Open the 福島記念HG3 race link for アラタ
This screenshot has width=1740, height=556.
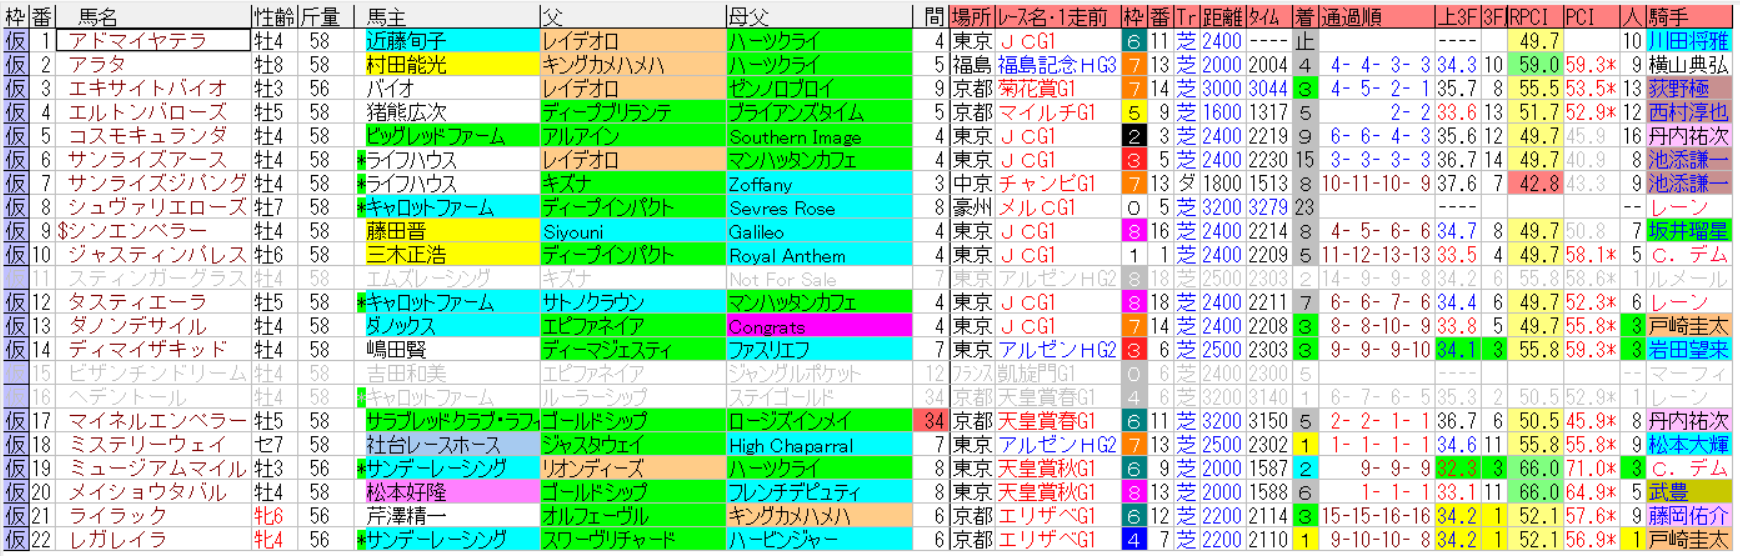click(x=1056, y=65)
